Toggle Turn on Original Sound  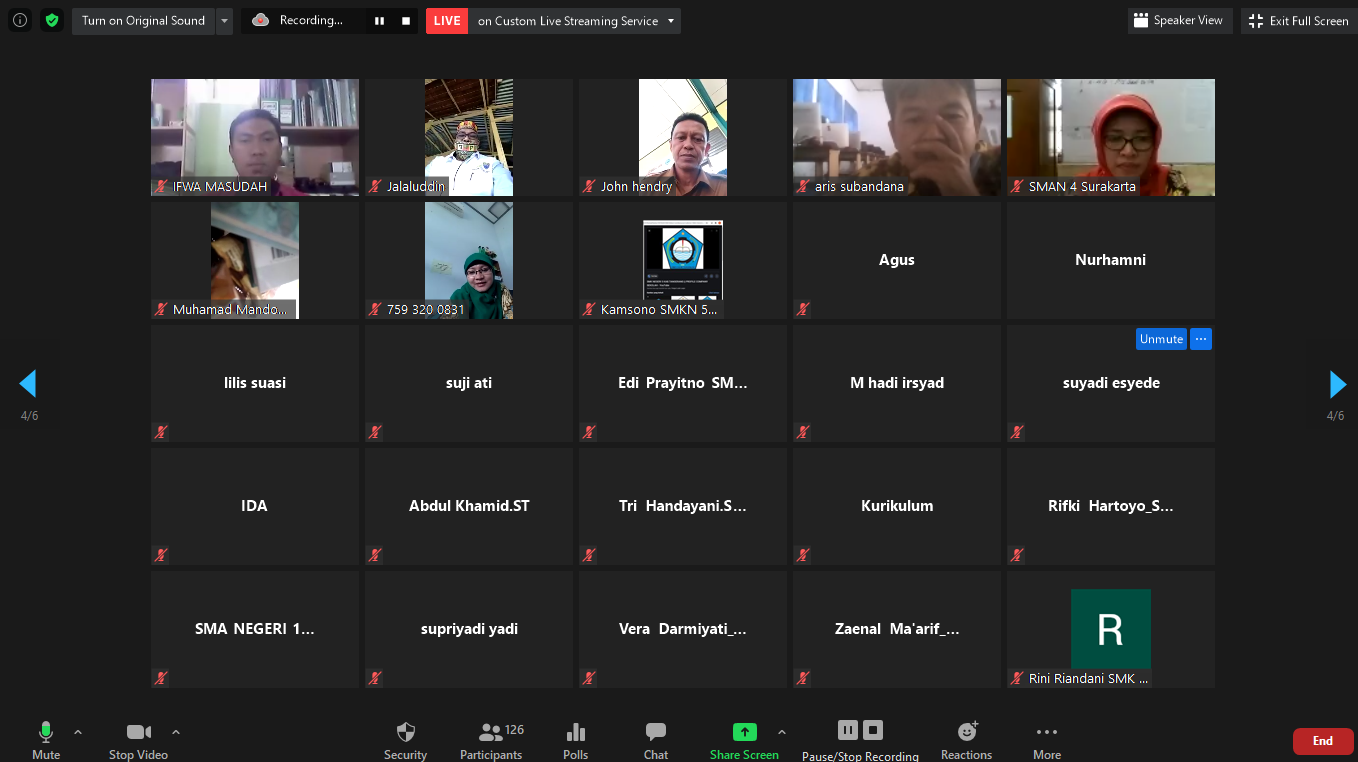[143, 21]
